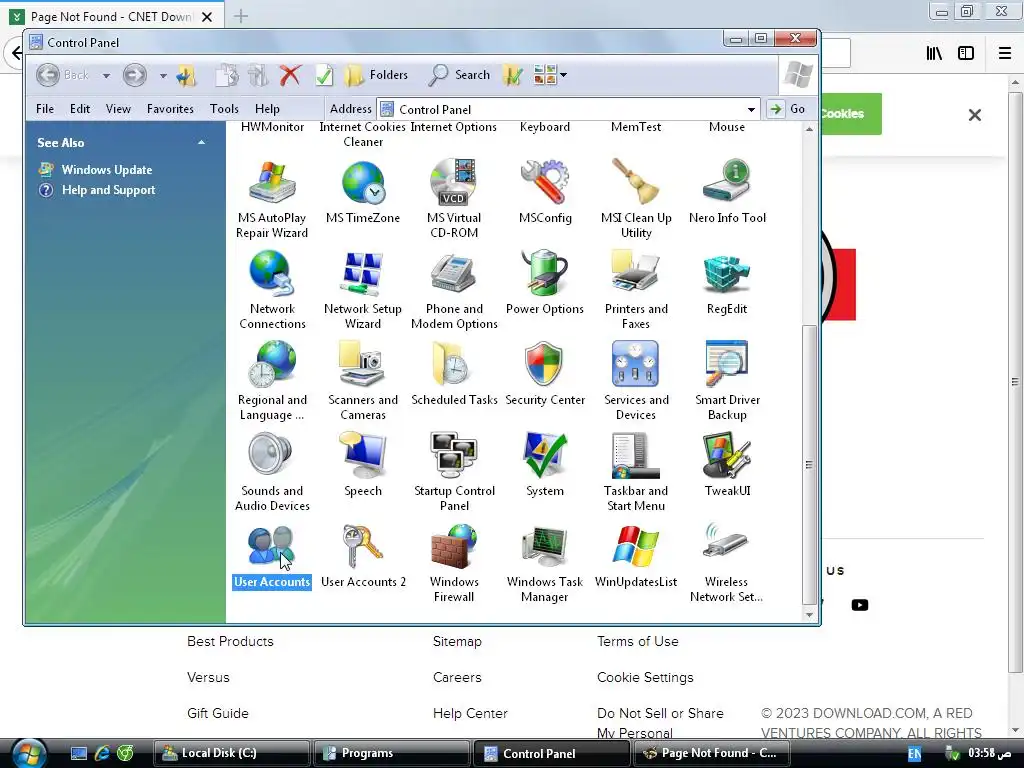Screen dimensions: 1024x768
Task: Open Printers and Faxes icon
Action: point(636,273)
